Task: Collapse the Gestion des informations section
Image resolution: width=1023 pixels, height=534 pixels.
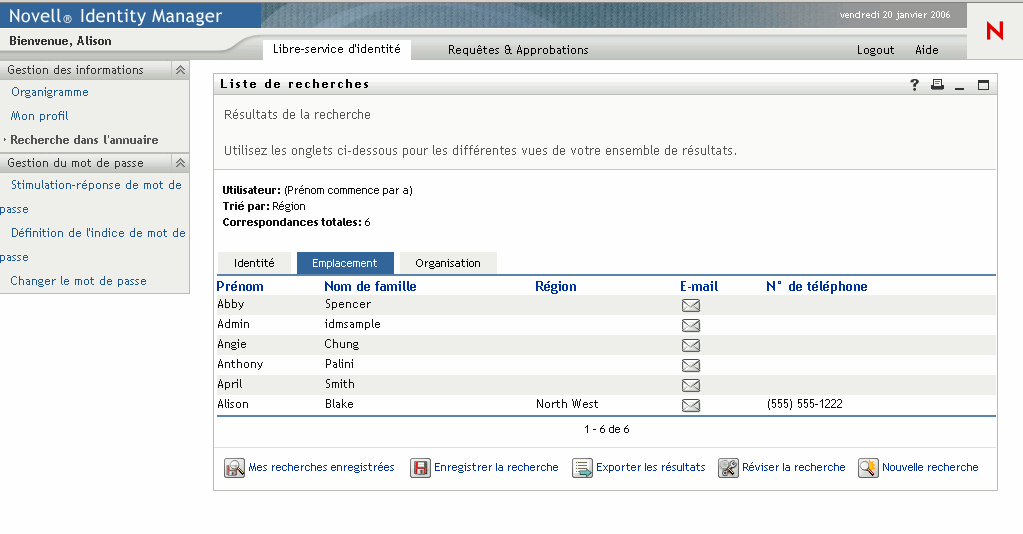Action: [x=180, y=70]
